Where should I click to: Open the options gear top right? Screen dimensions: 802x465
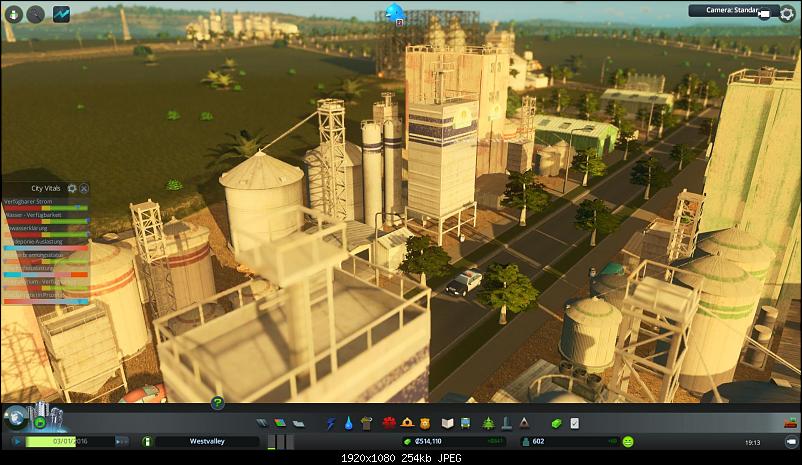[x=787, y=14]
